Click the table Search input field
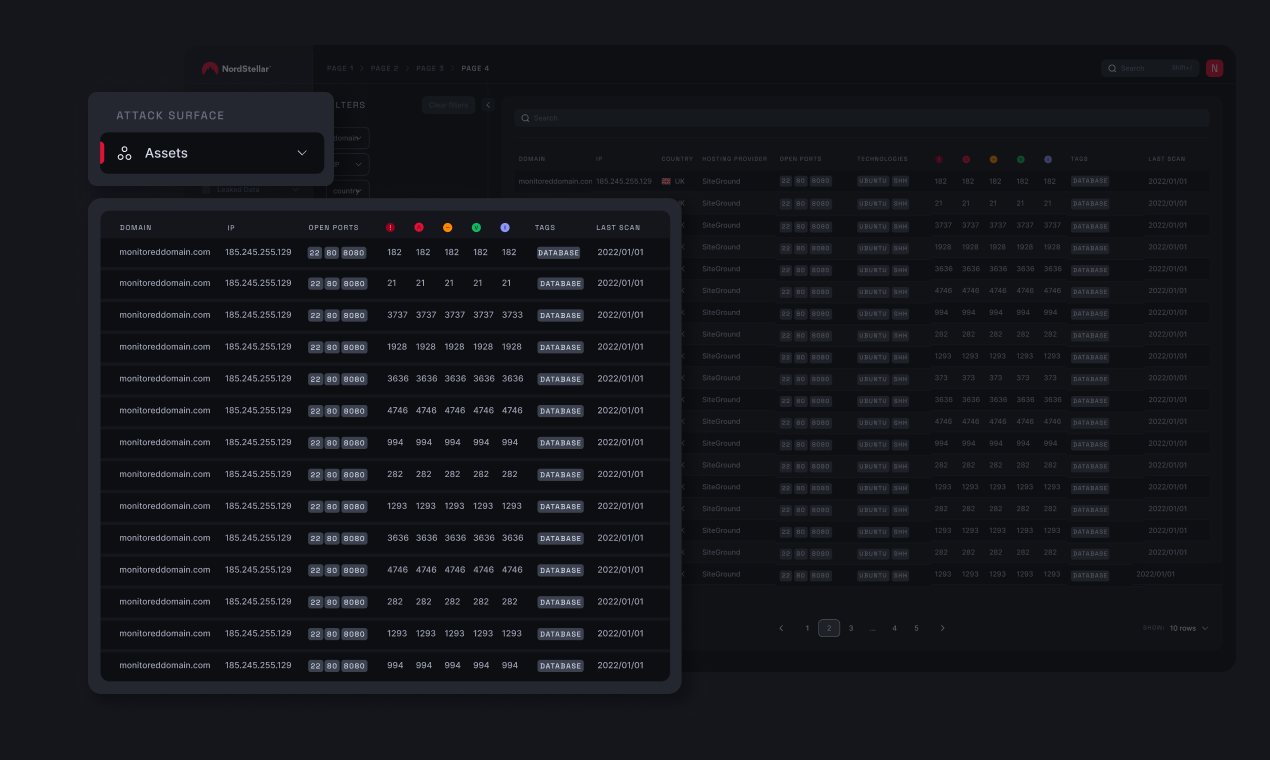The height and width of the screenshot is (760, 1270). (862, 118)
